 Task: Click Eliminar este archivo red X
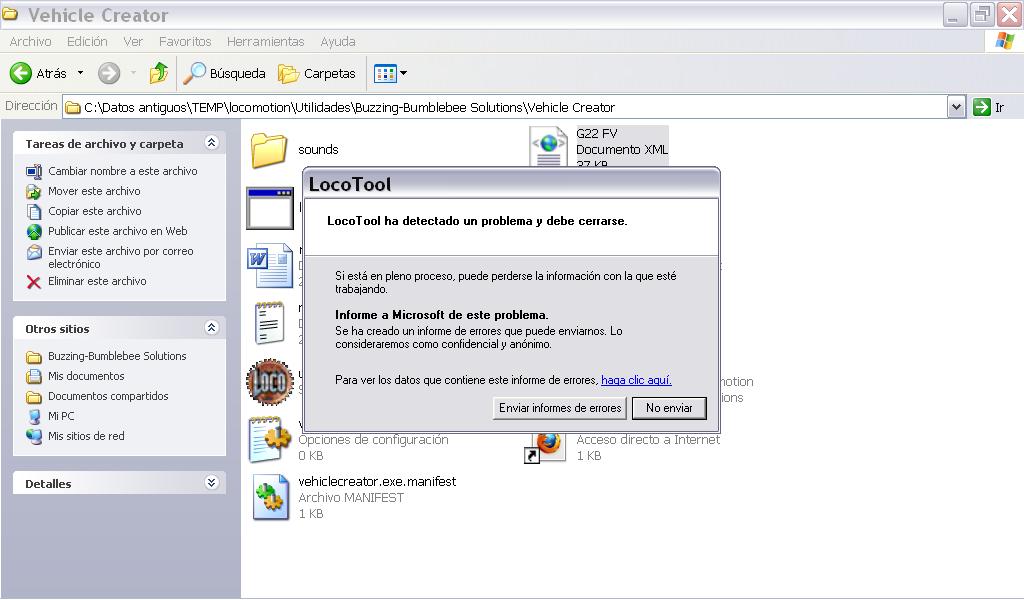[34, 282]
